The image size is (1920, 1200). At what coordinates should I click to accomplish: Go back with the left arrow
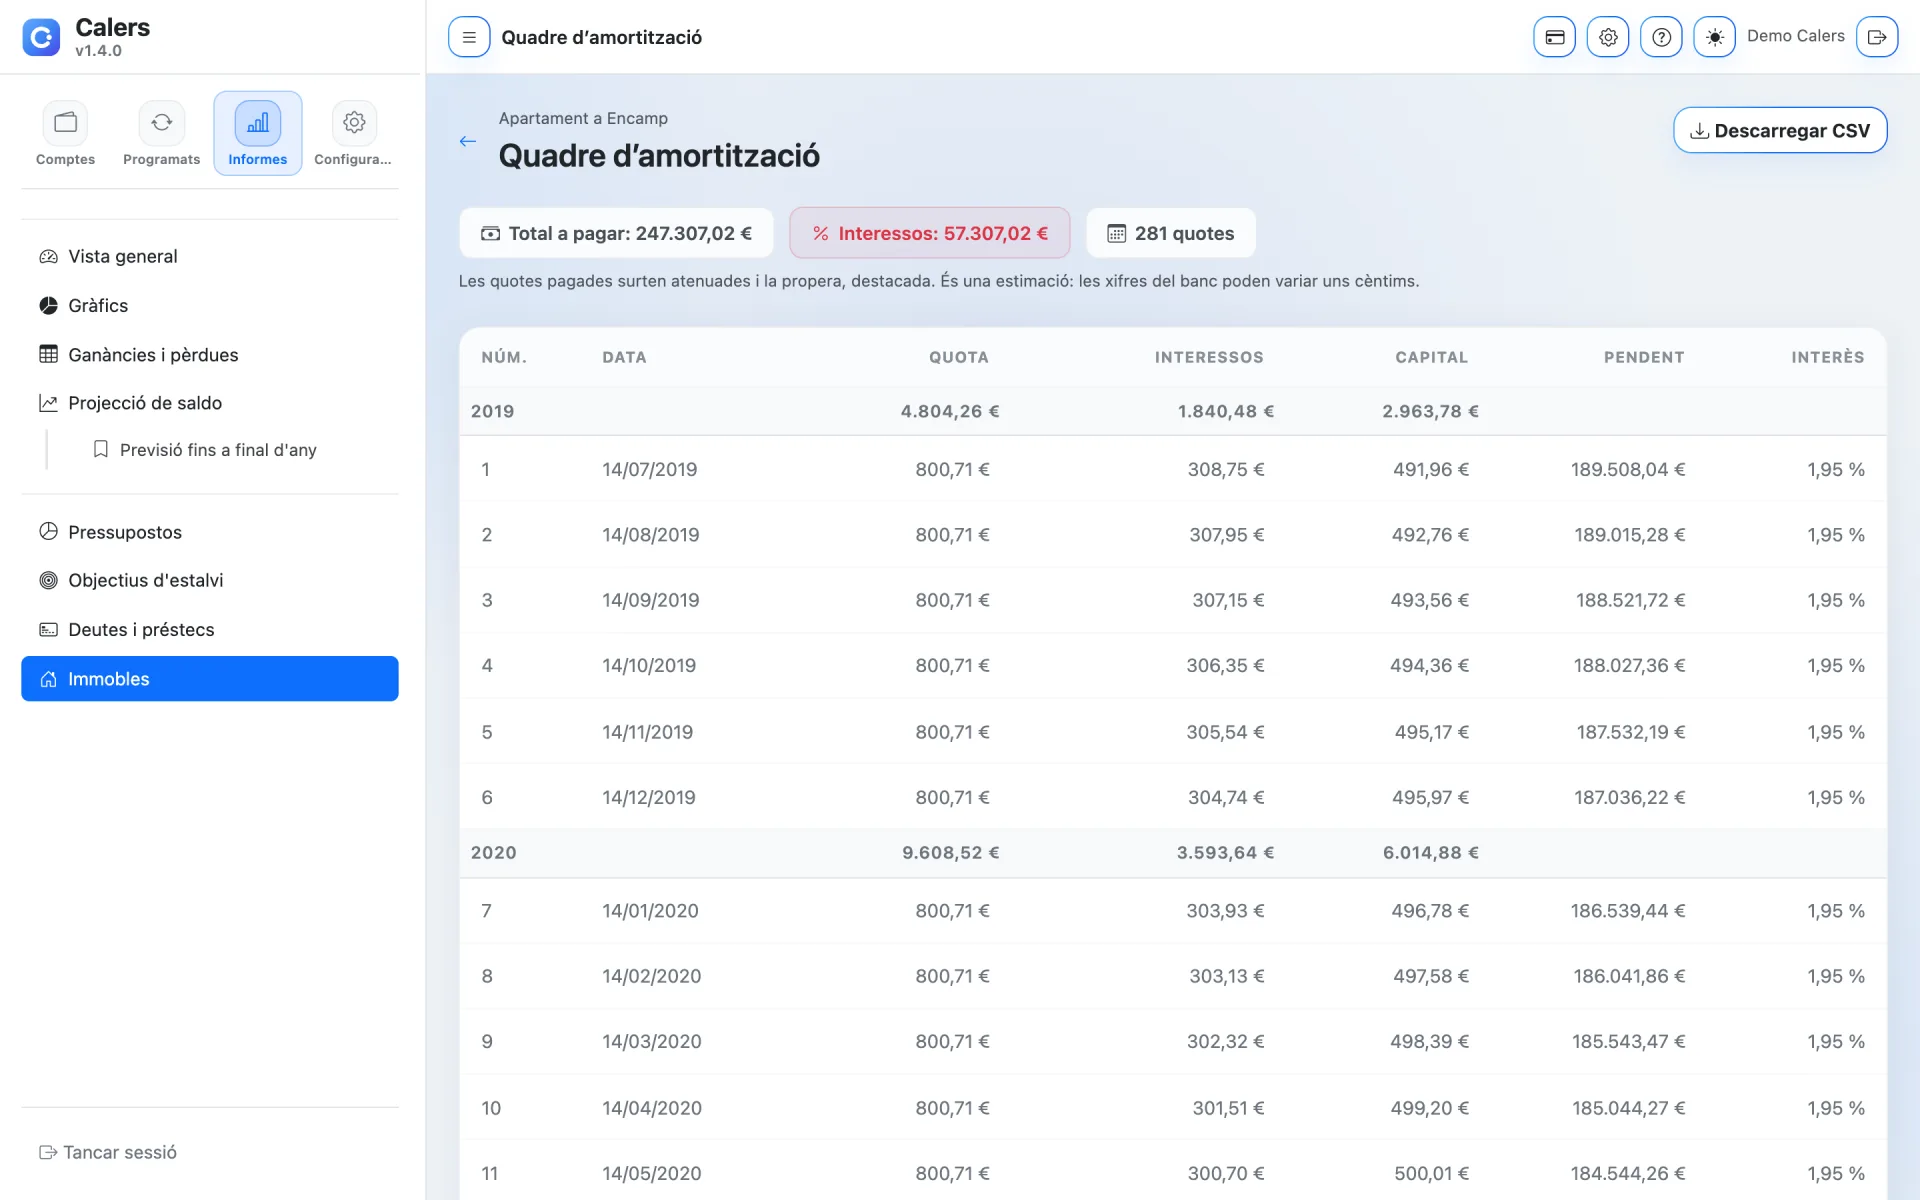coord(467,141)
